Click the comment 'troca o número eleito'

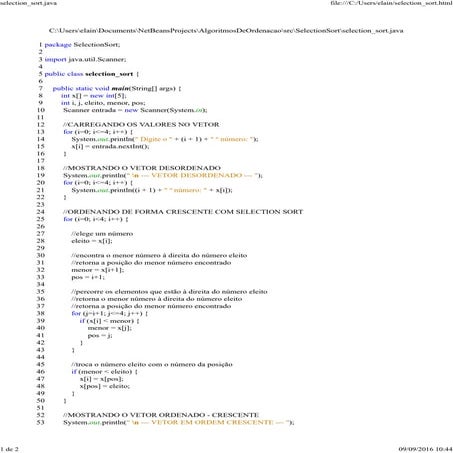152,365
